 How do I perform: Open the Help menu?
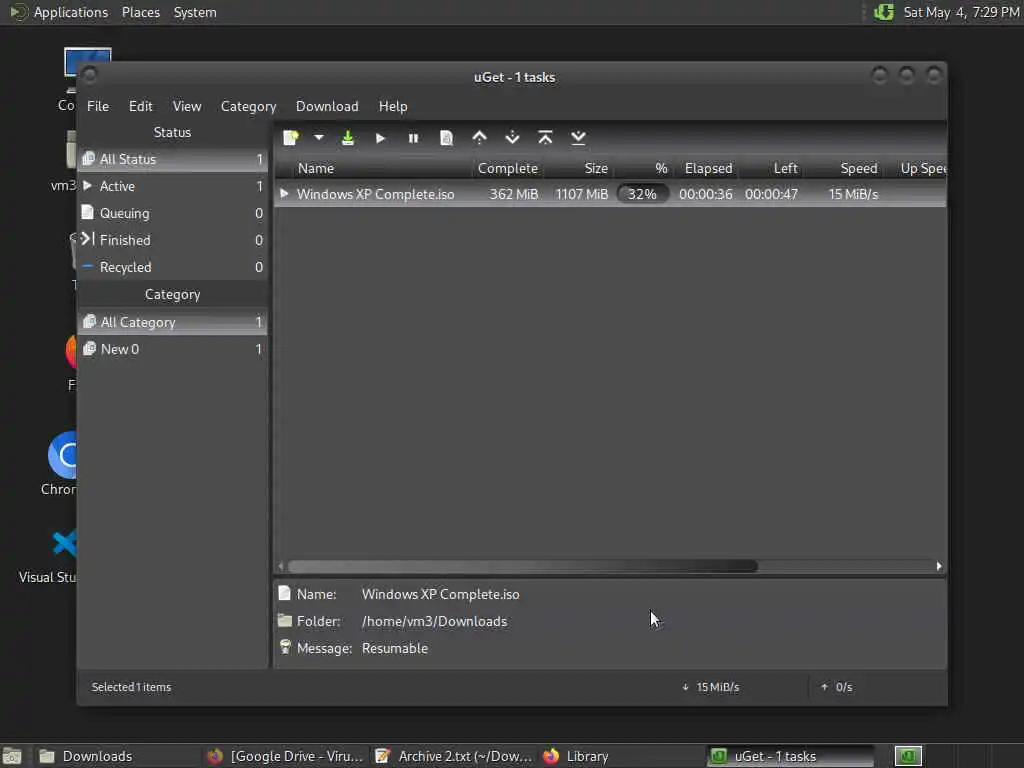point(393,106)
